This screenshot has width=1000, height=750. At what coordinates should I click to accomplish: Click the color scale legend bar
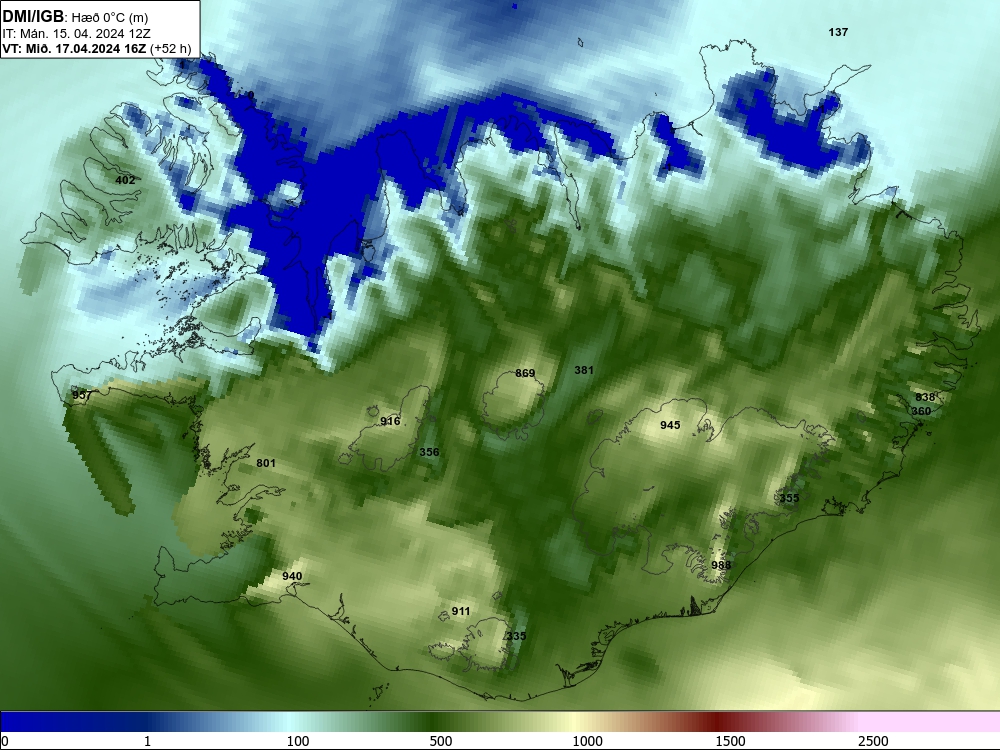(x=500, y=722)
